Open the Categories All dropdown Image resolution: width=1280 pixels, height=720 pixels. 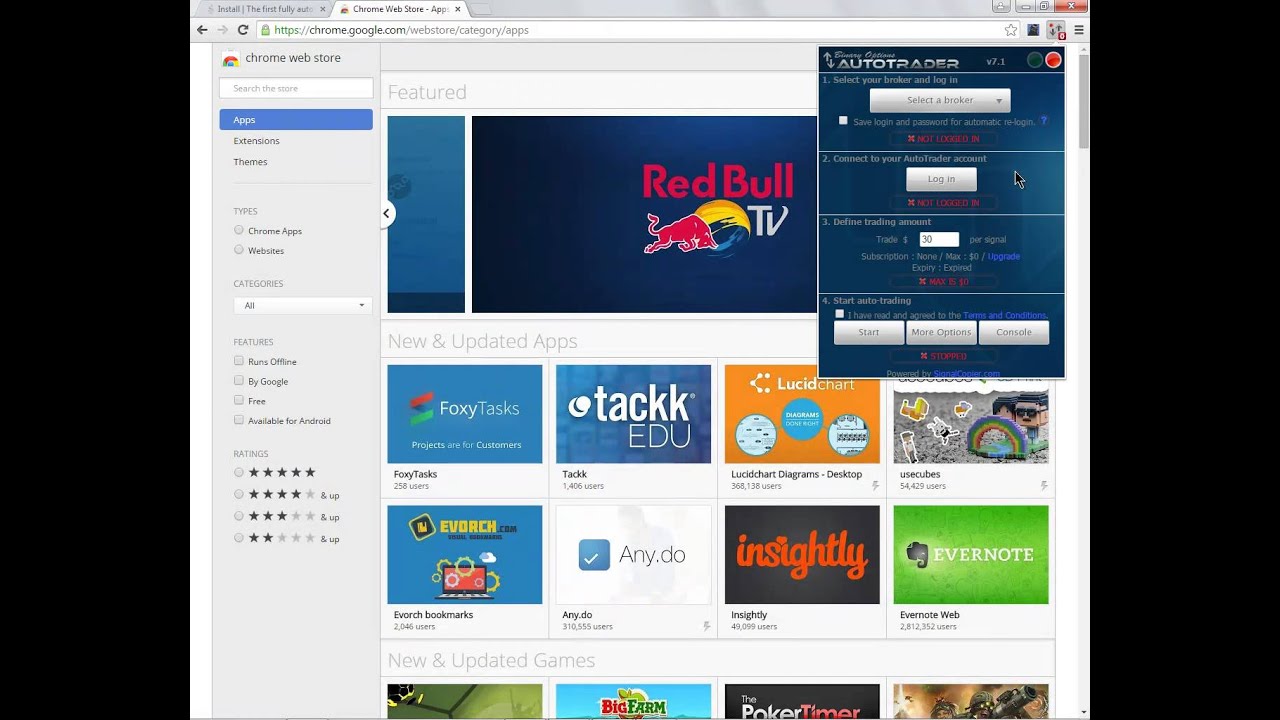pos(303,305)
